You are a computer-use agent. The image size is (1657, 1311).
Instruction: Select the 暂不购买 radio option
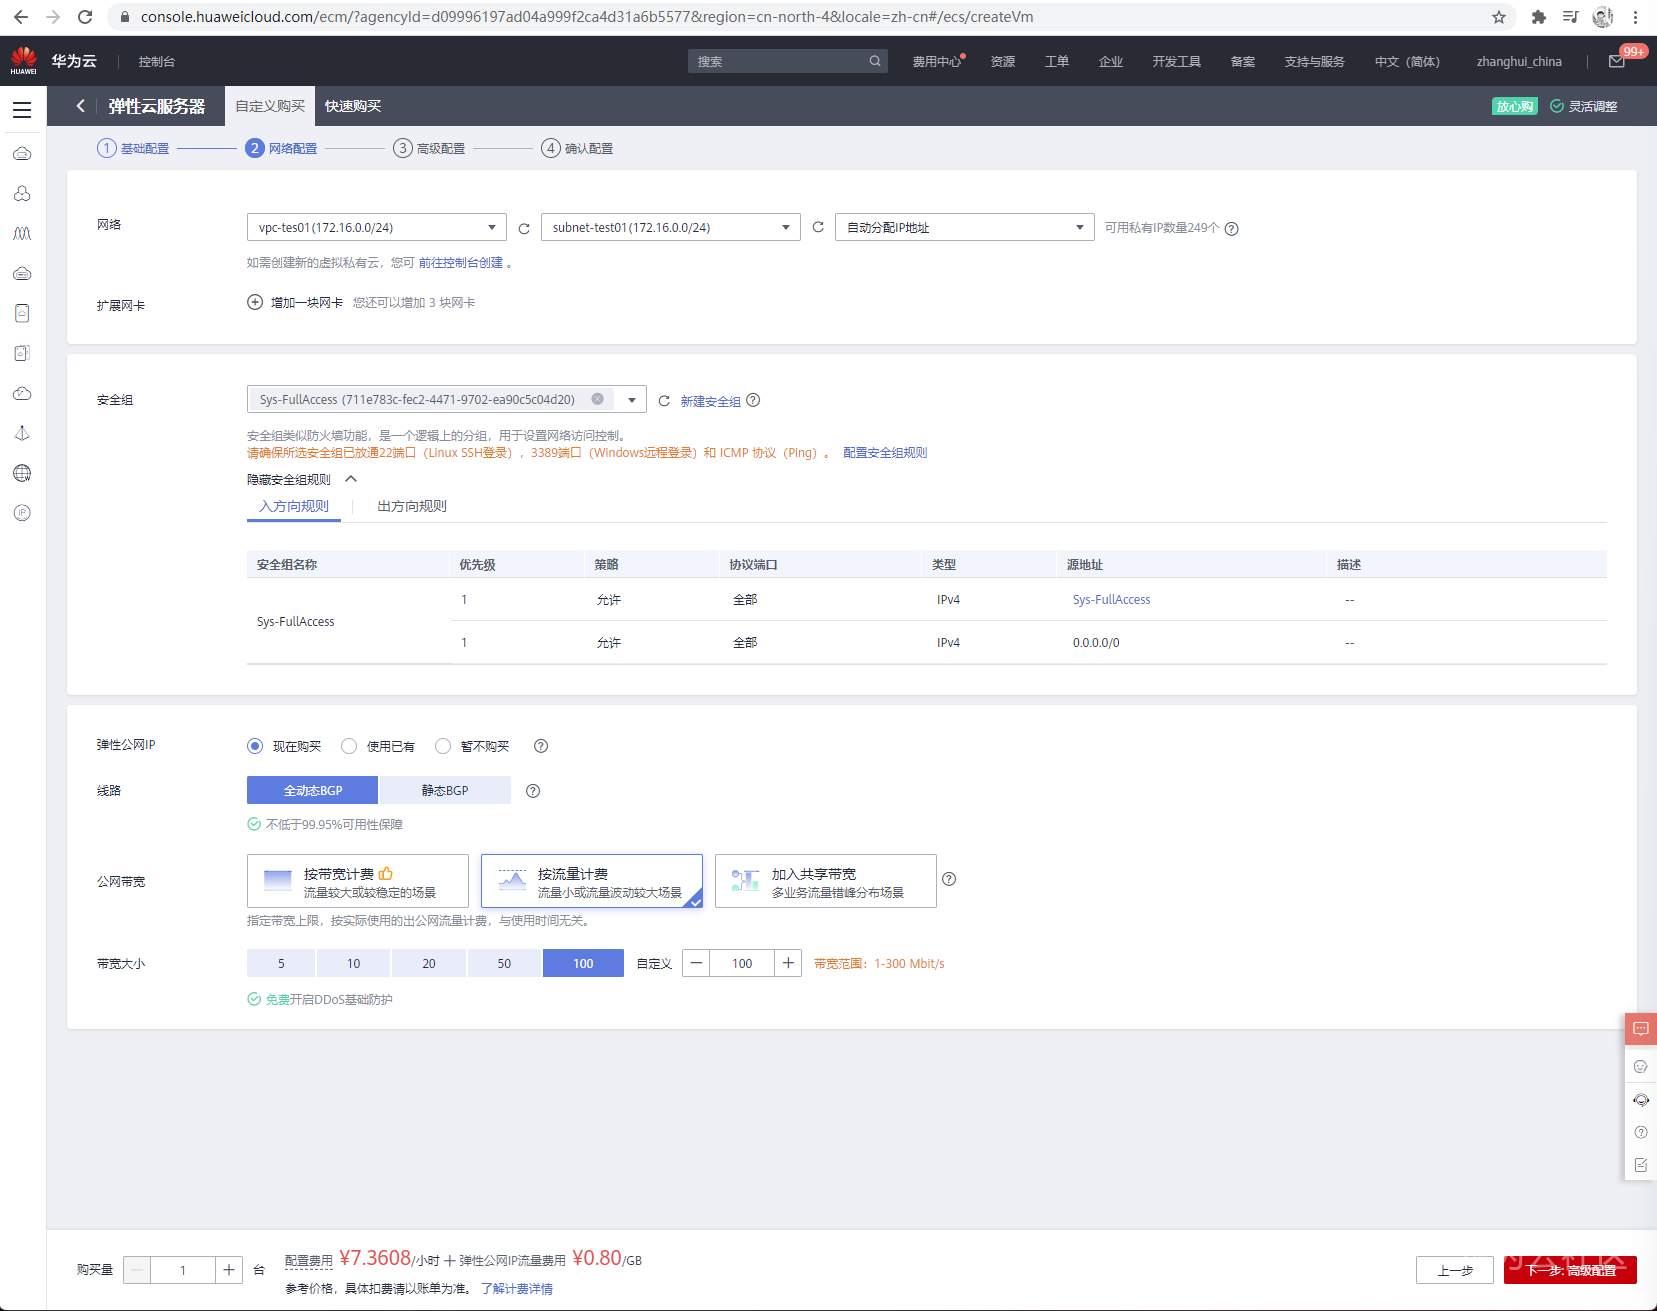click(x=443, y=746)
